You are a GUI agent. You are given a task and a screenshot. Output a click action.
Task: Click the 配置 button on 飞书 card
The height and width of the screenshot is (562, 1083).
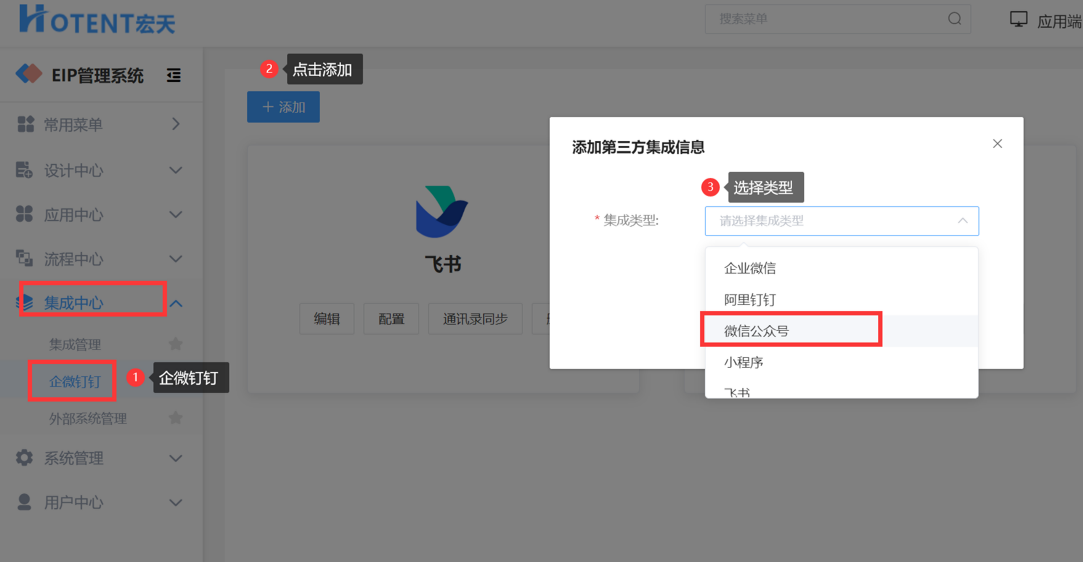[391, 318]
